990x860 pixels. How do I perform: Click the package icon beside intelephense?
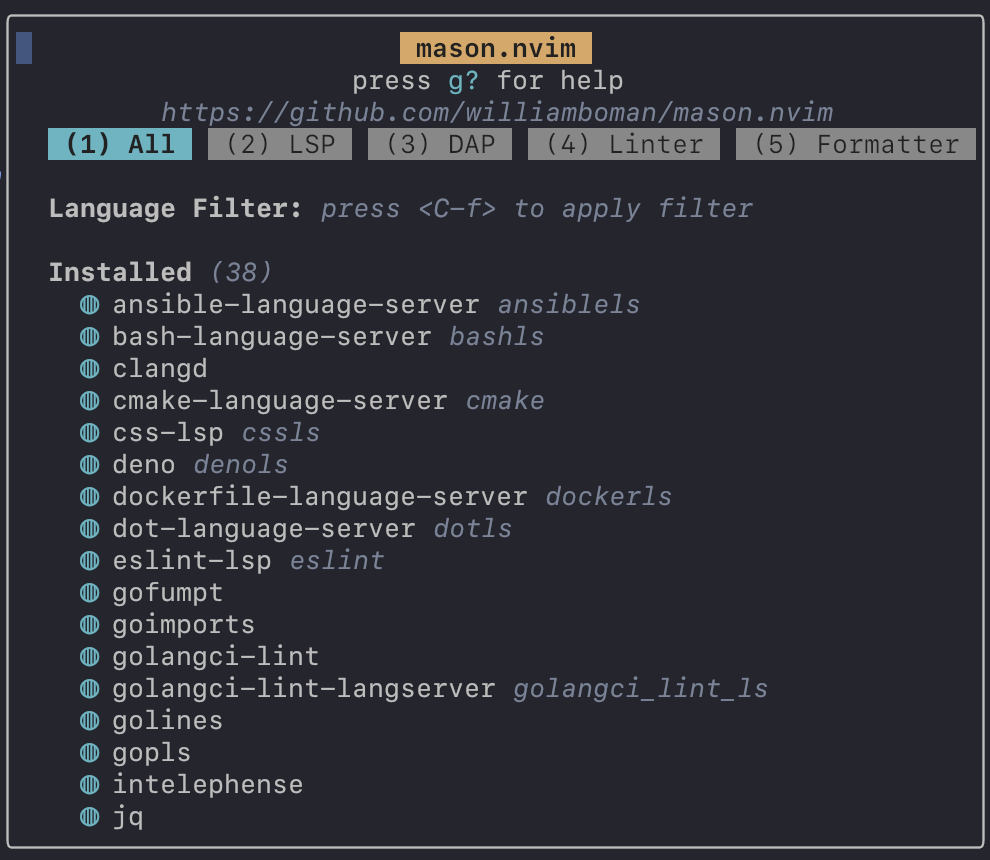(89, 784)
